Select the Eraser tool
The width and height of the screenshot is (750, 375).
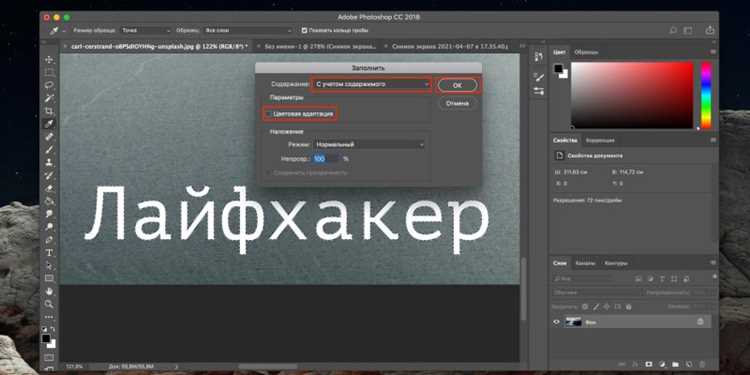click(x=49, y=188)
